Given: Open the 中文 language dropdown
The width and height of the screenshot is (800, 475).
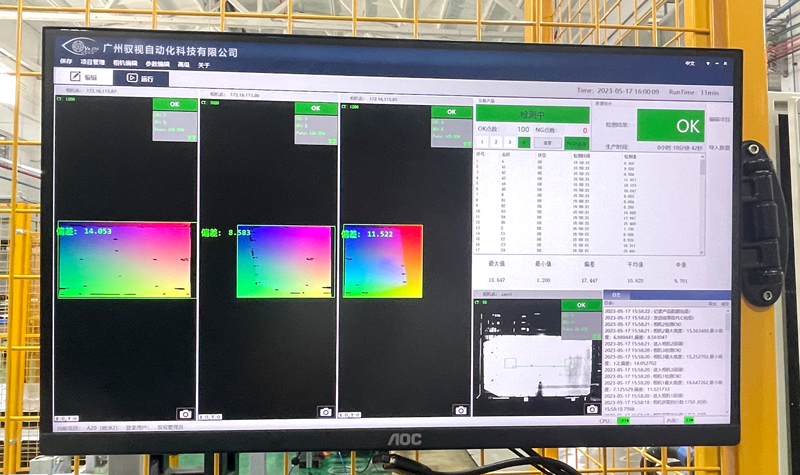Looking at the screenshot, I should point(691,63).
